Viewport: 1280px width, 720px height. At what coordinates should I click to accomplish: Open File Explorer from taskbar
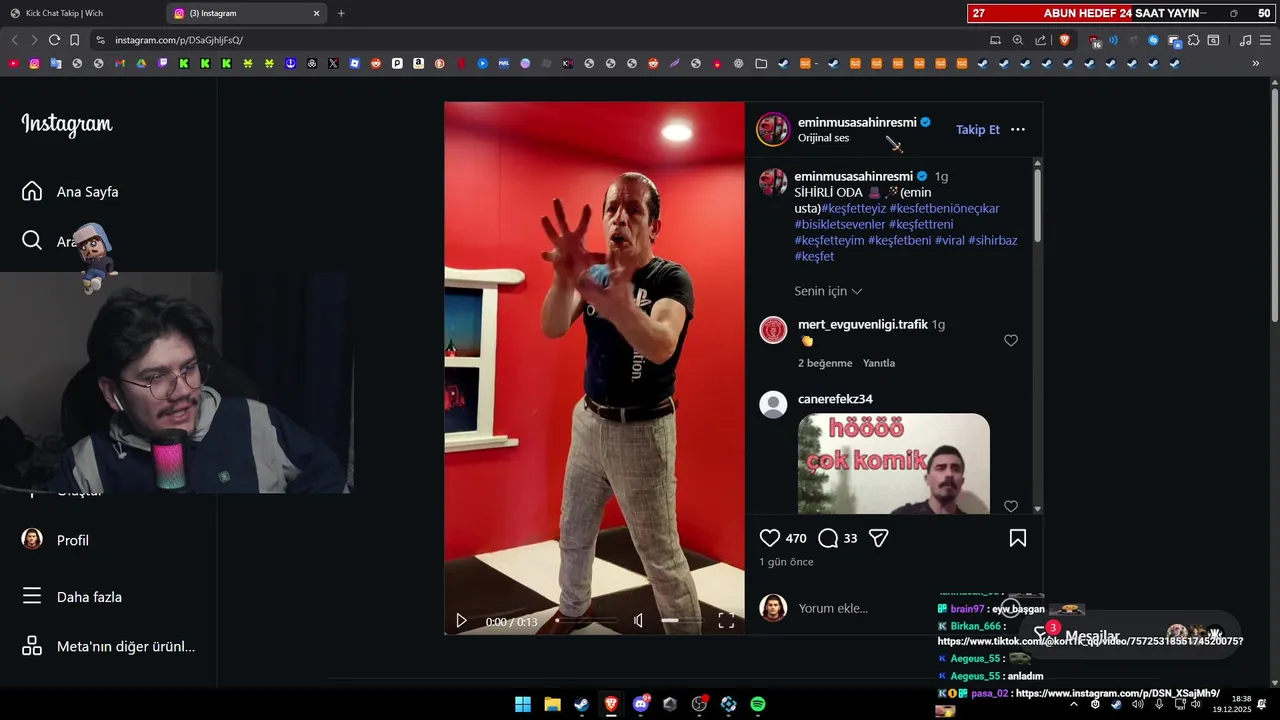point(552,704)
